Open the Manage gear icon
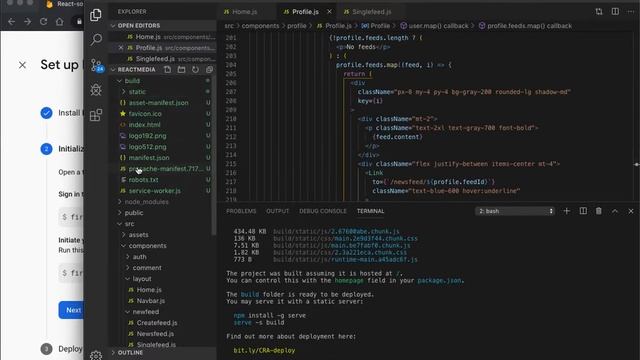The image size is (640, 360). 96,355
